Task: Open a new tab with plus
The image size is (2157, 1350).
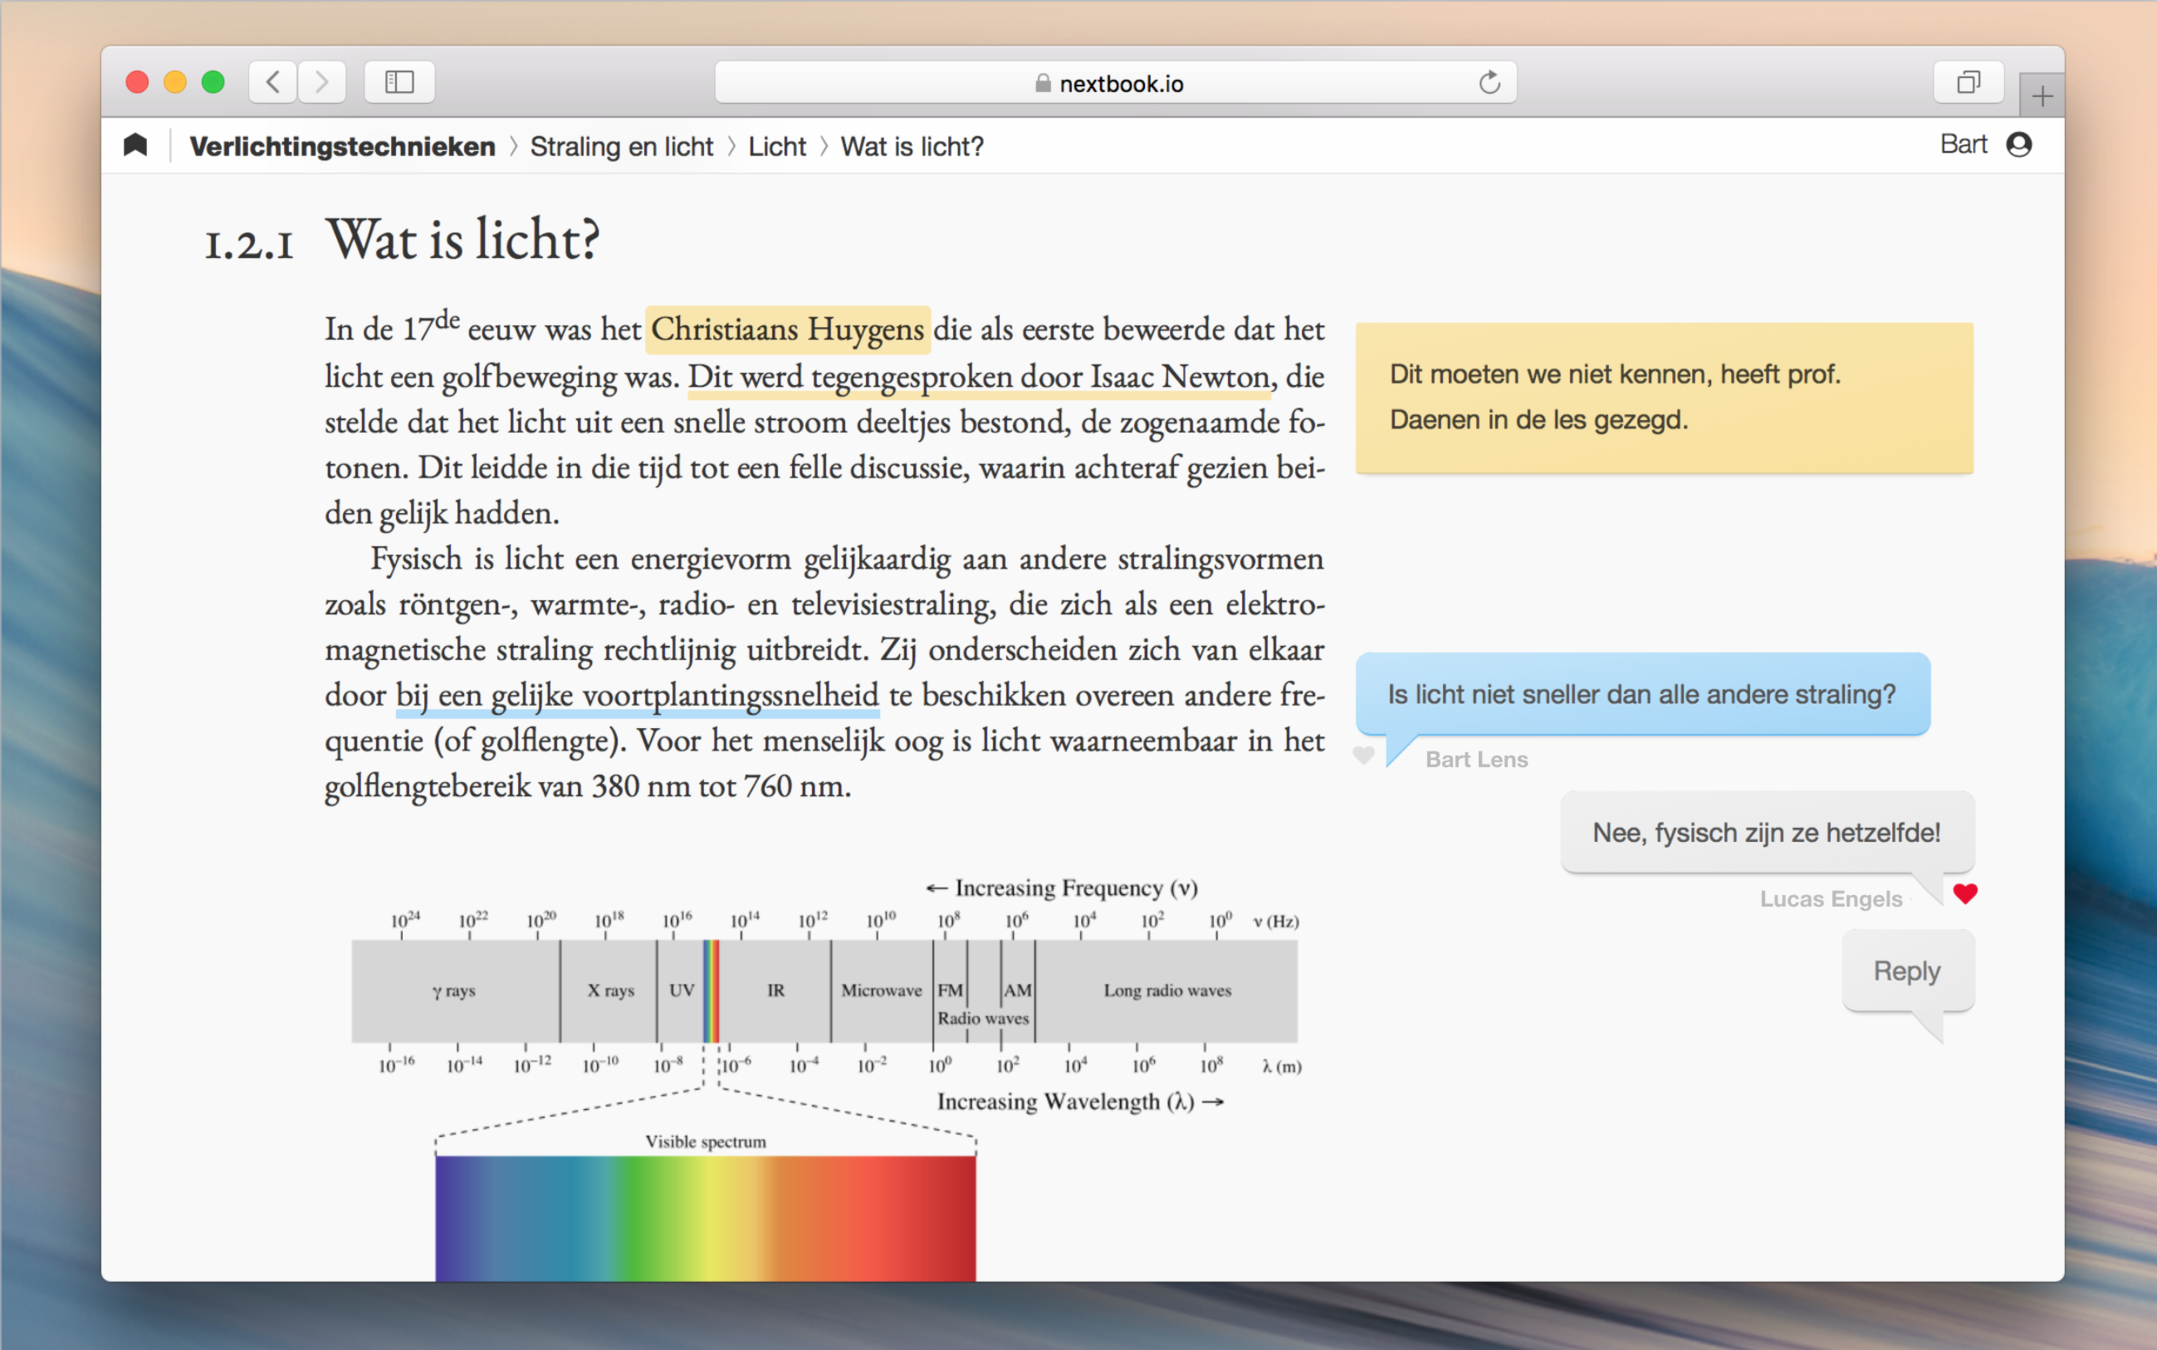Action: point(2041,96)
